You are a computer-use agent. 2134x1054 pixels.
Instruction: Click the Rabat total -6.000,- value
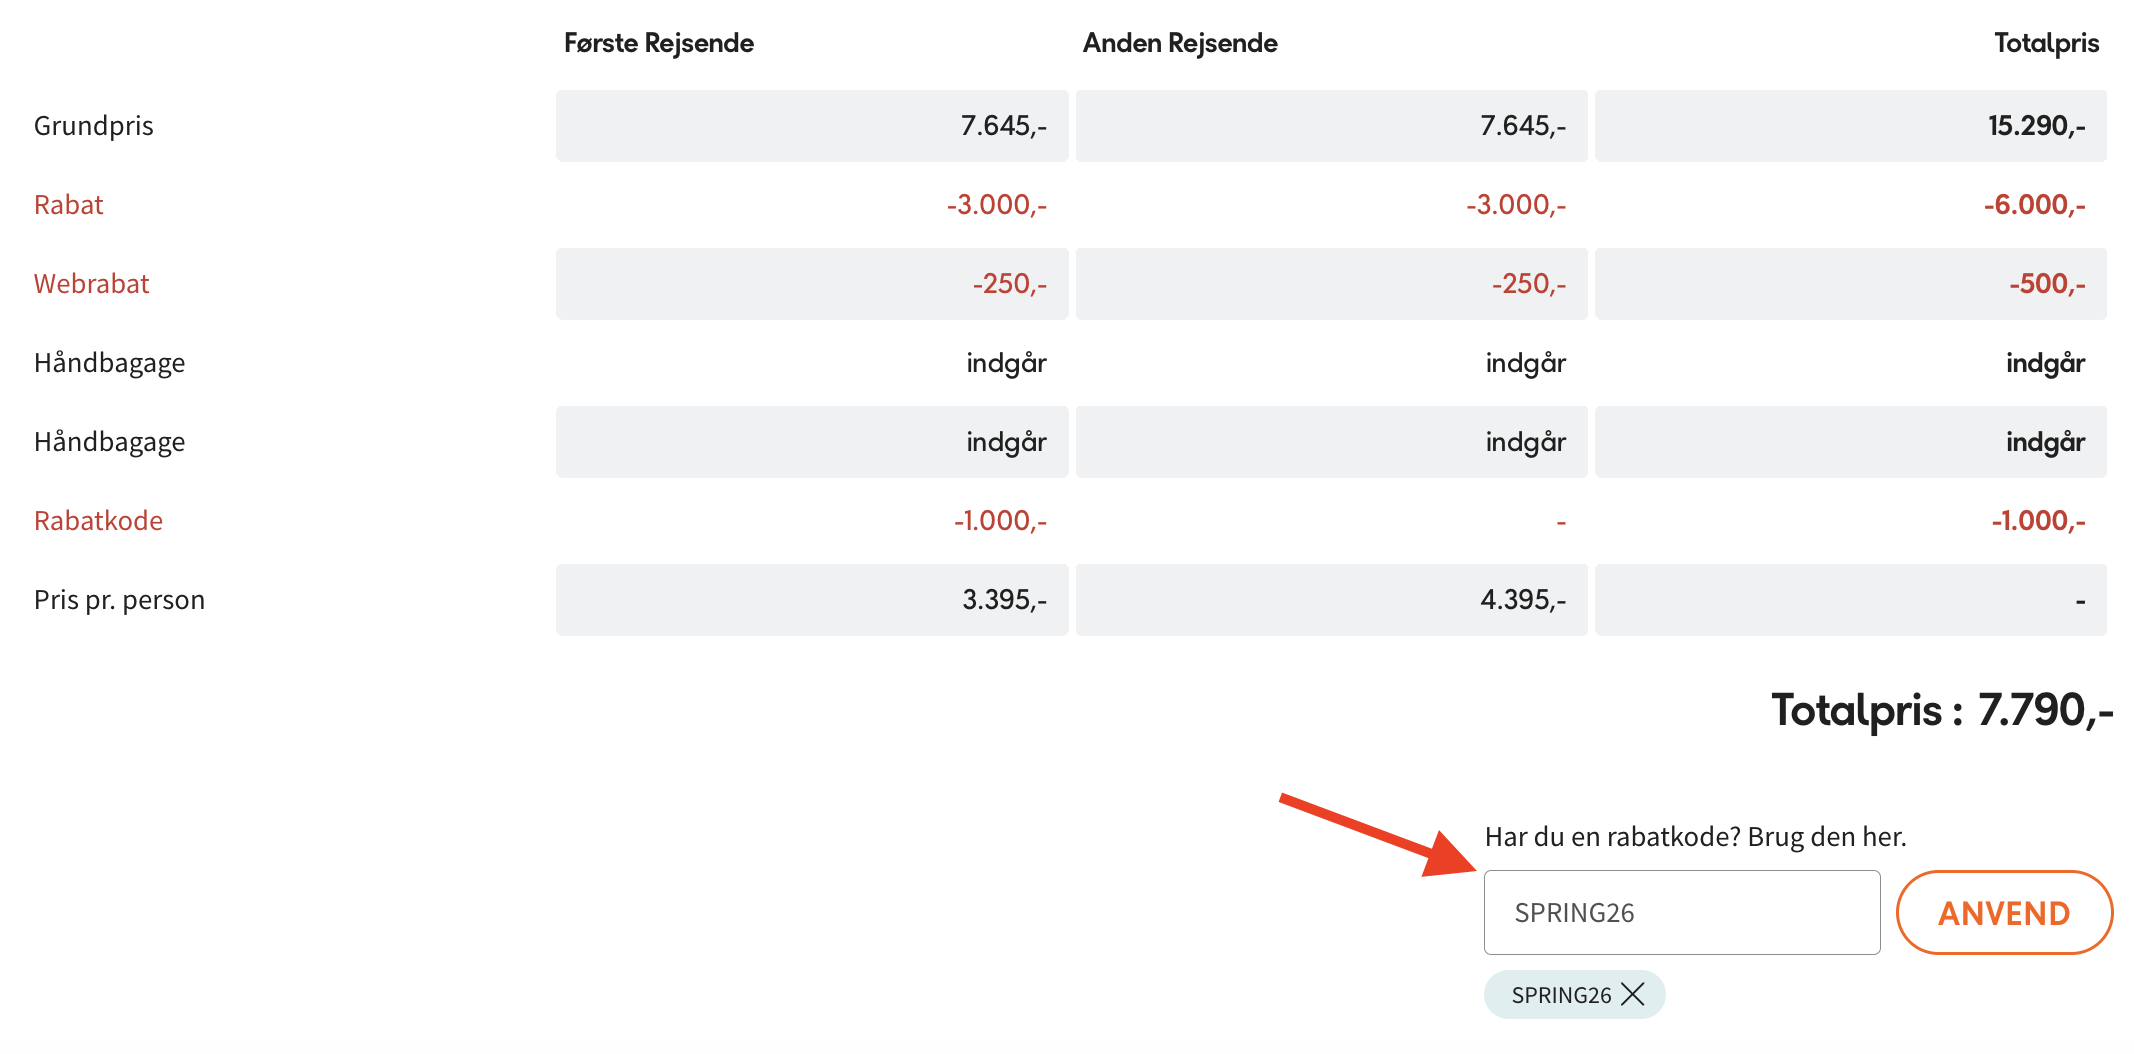point(2034,205)
